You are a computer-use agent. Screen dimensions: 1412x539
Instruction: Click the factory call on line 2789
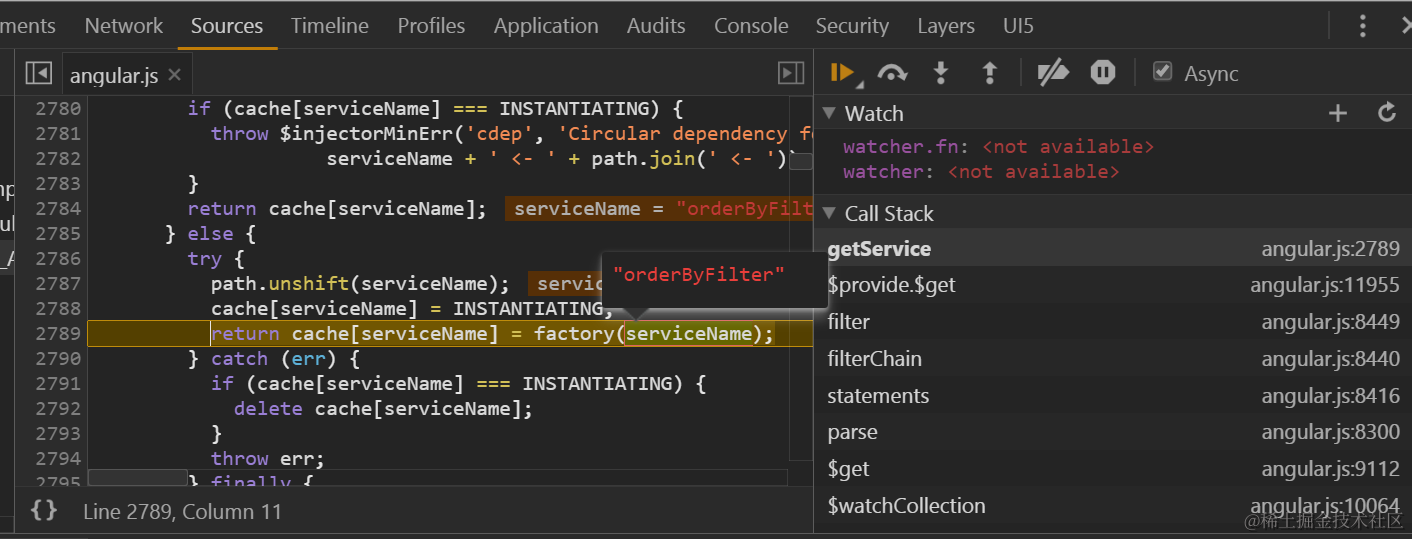[x=574, y=334]
